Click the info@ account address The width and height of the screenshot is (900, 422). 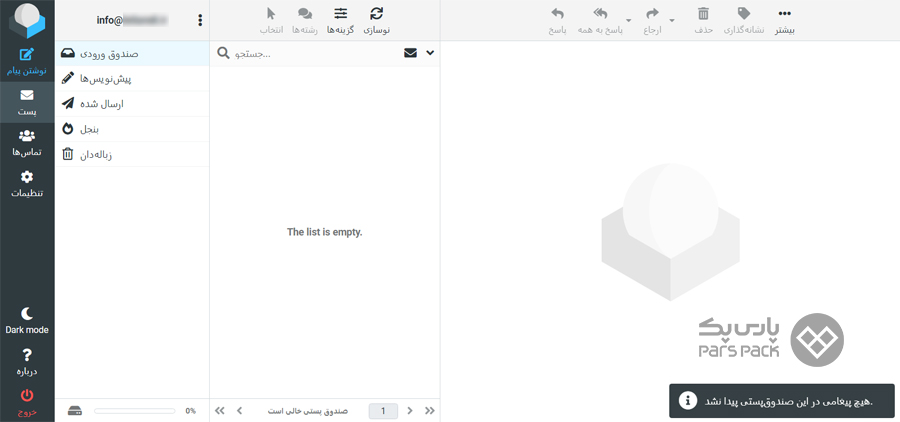[132, 20]
